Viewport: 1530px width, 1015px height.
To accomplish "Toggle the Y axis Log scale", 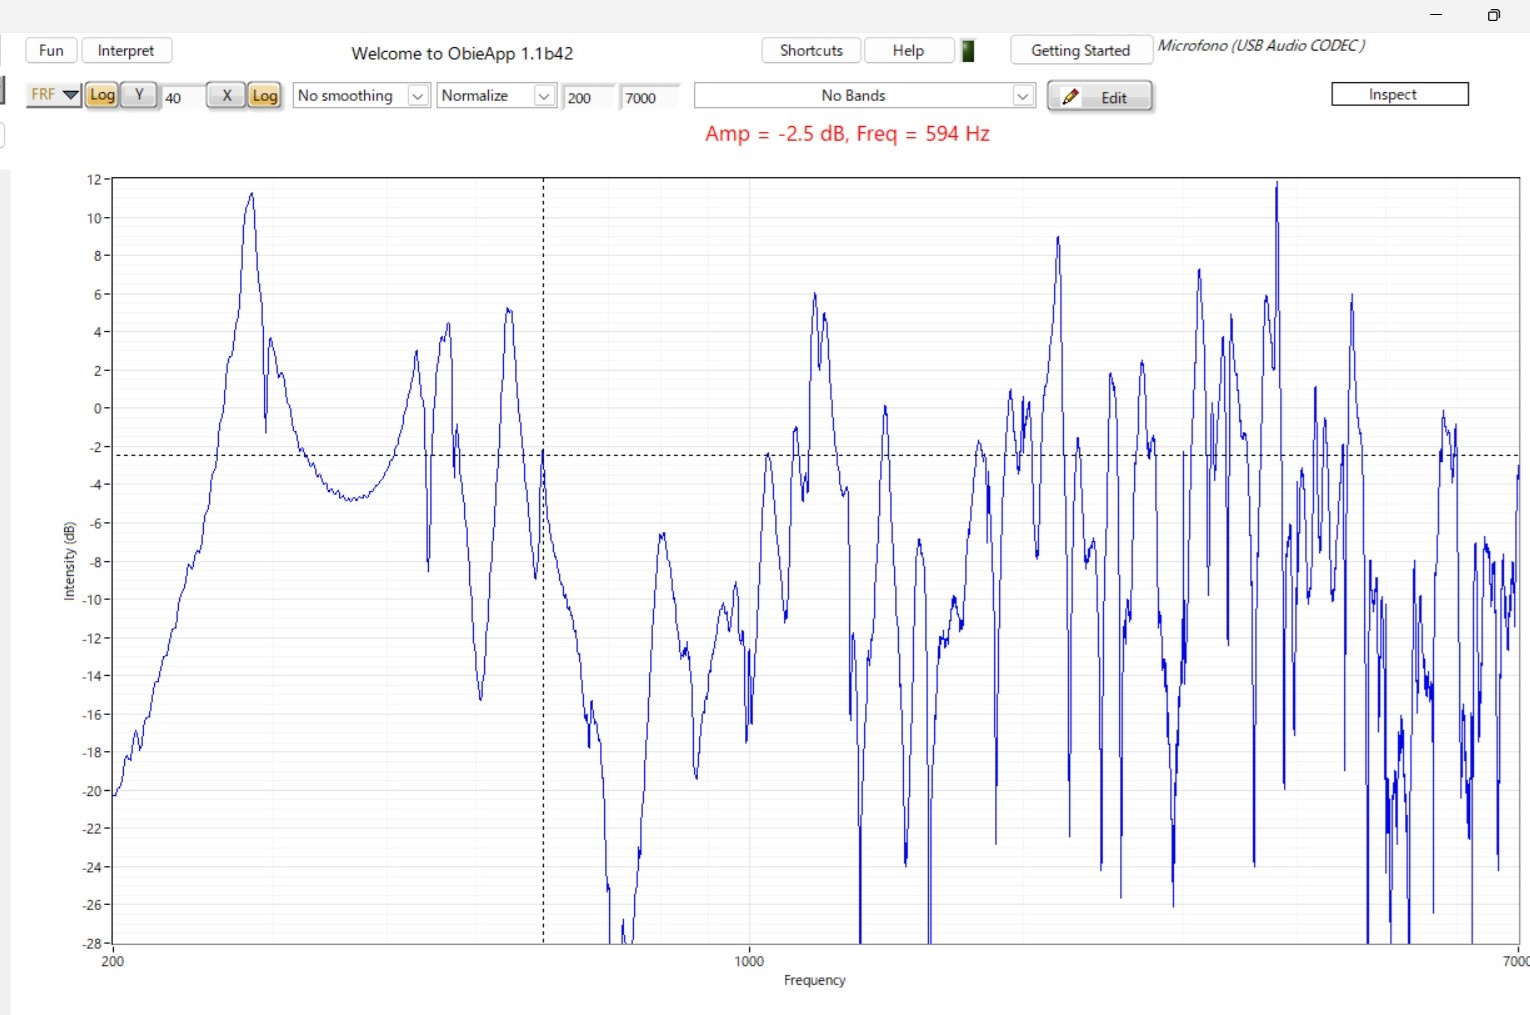I will [x=102, y=95].
